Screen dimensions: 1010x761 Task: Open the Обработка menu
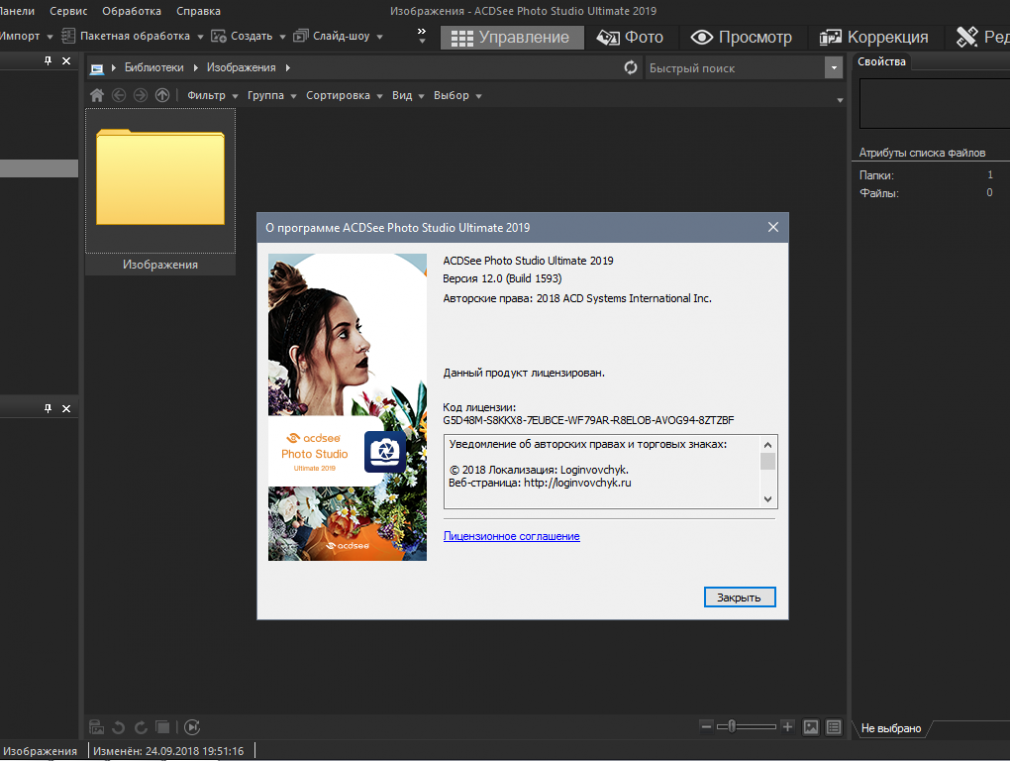pyautogui.click(x=131, y=11)
